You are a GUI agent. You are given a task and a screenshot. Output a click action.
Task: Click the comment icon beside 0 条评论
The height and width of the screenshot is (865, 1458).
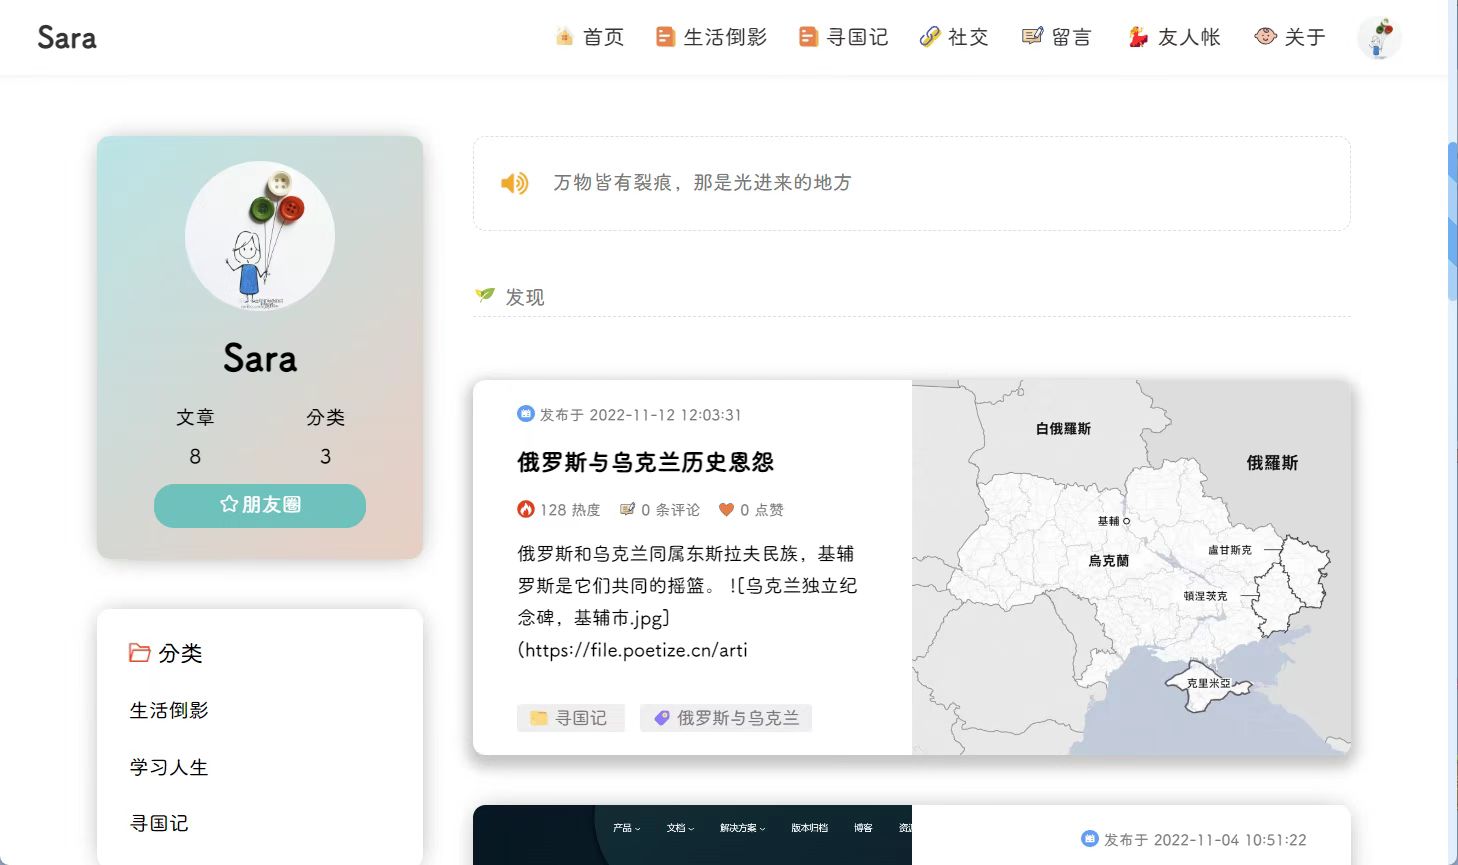point(627,509)
